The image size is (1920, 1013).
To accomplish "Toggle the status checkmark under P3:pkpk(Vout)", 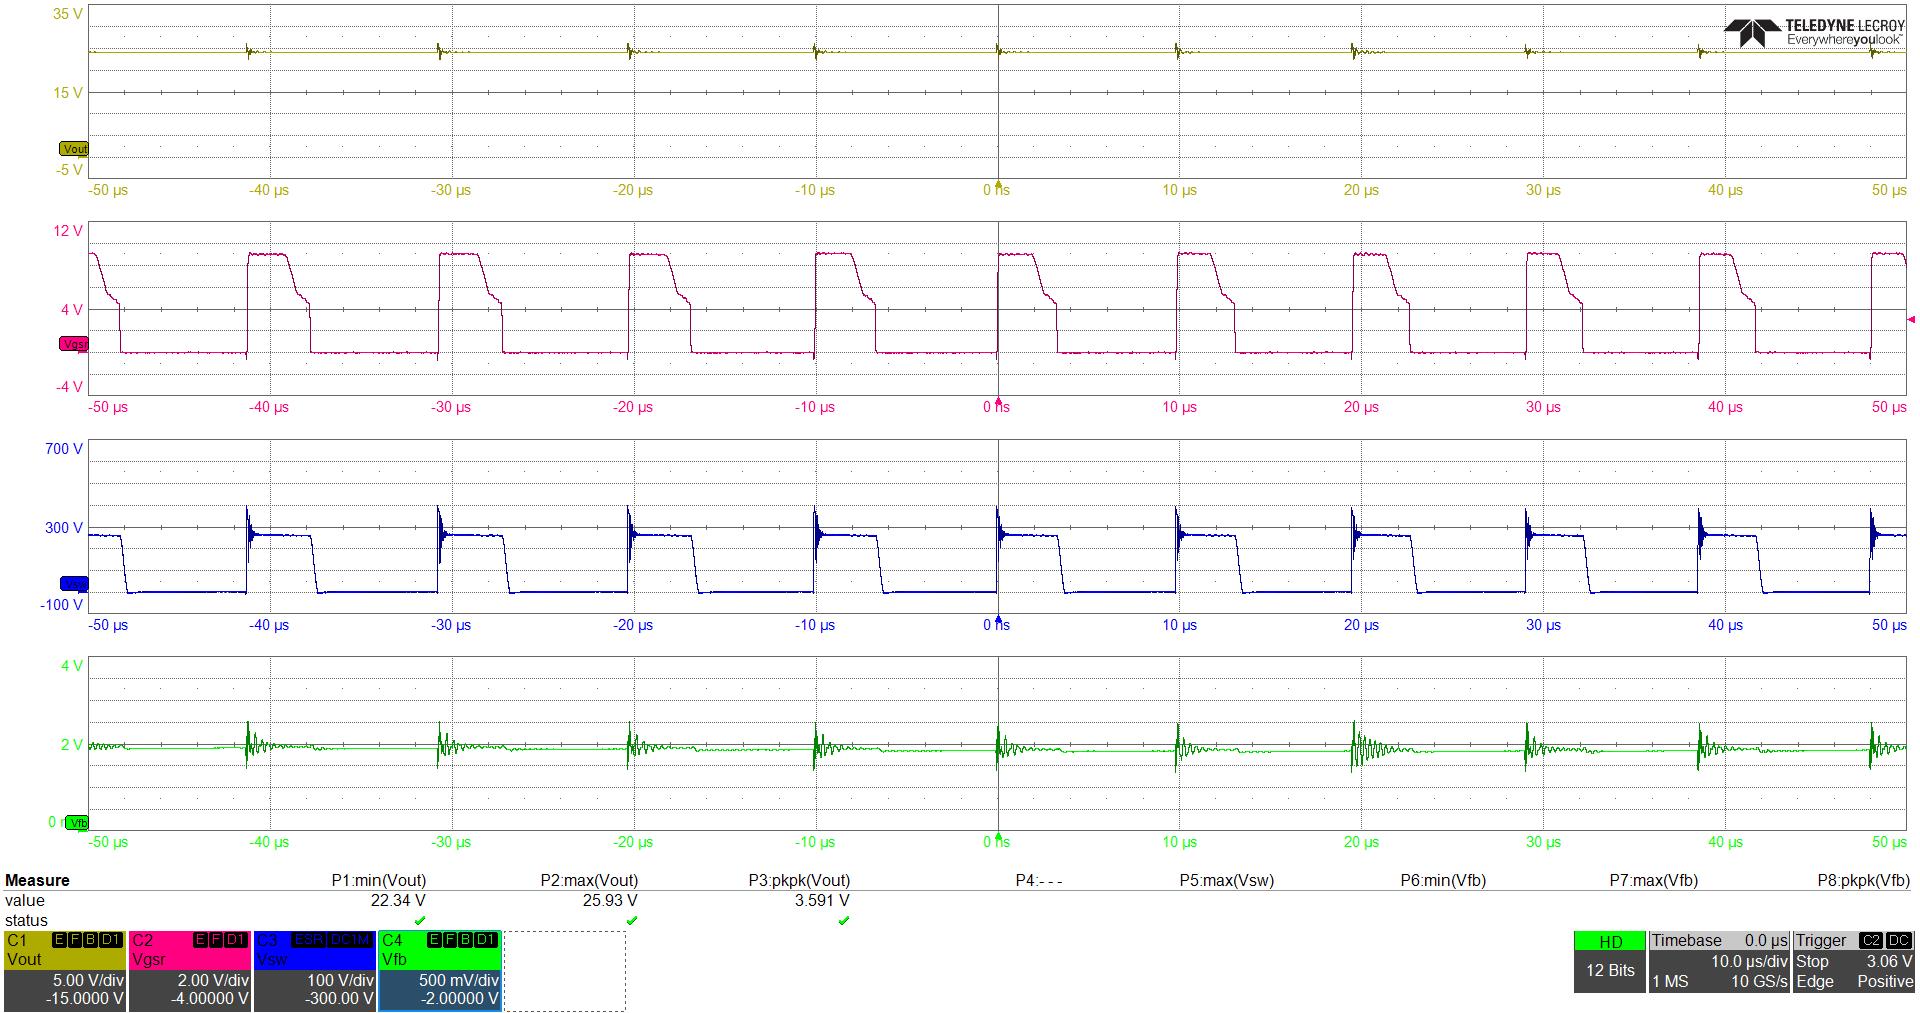I will point(843,919).
